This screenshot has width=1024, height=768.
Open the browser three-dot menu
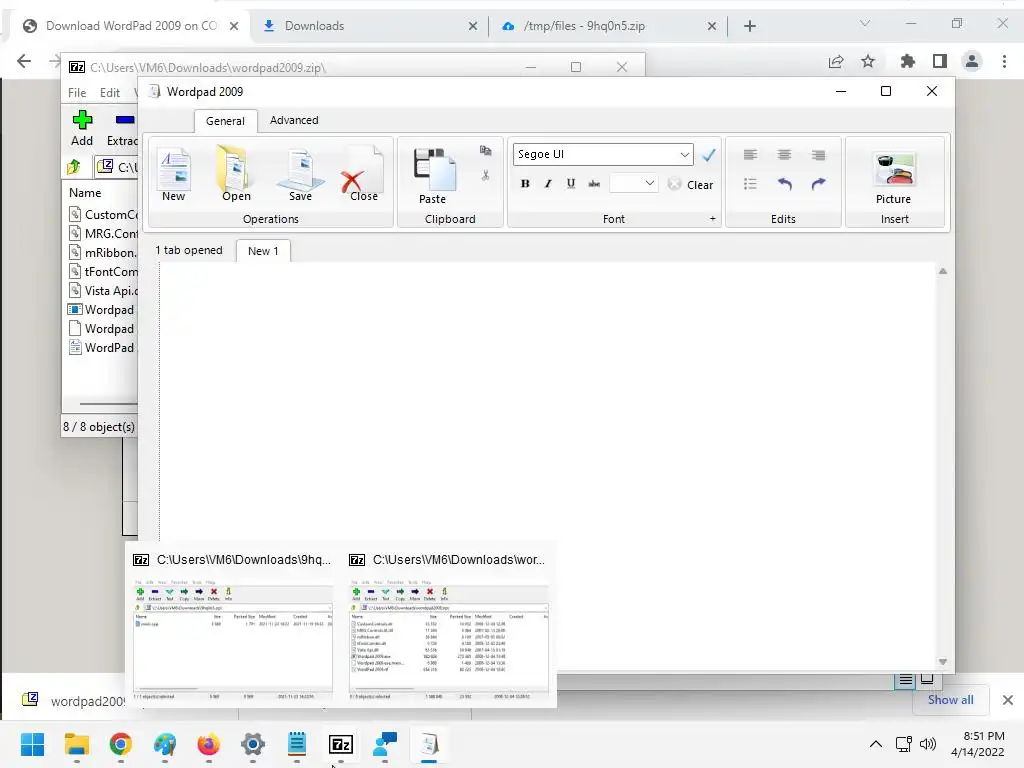coord(1004,61)
